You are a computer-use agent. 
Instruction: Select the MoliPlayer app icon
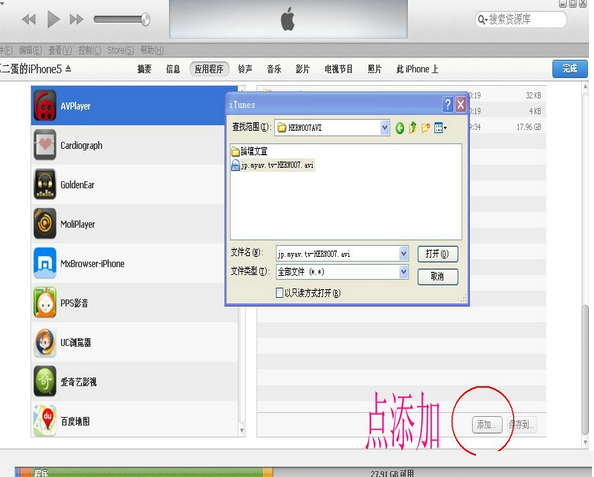[45, 224]
